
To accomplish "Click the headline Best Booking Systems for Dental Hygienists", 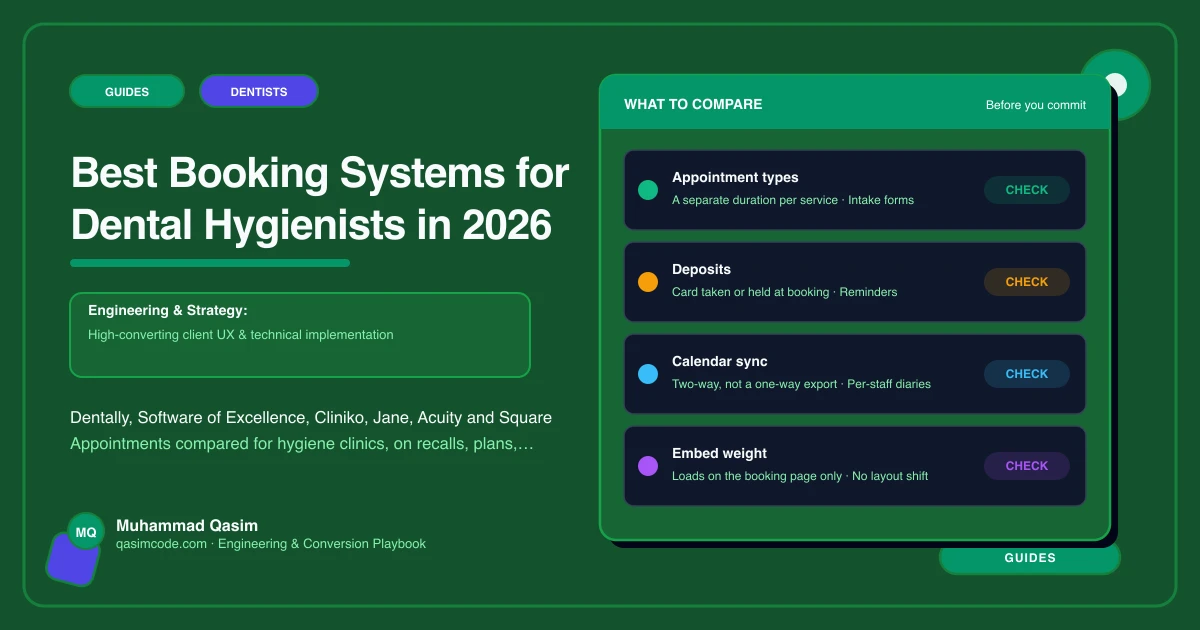I will pos(320,199).
